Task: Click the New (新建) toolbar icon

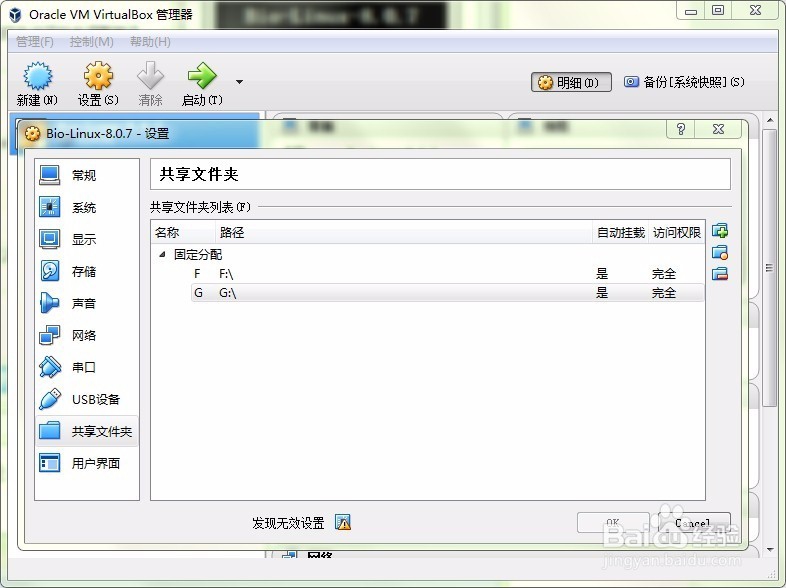Action: click(x=38, y=76)
